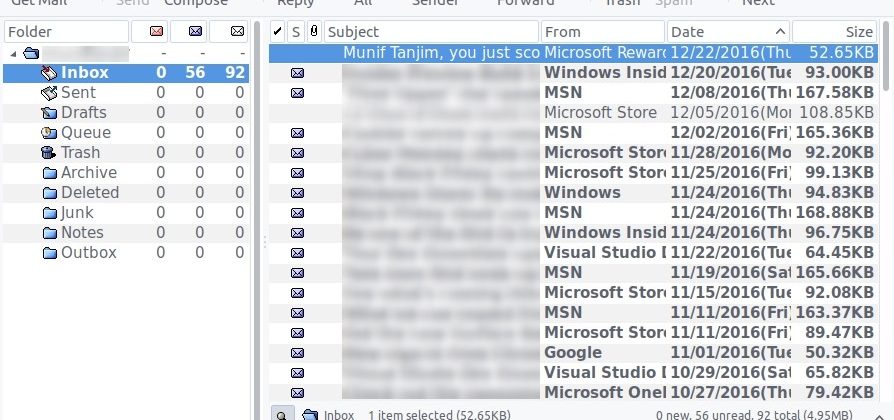Click the Inbox folder icon in status bar
The image size is (894, 420).
[x=310, y=415]
